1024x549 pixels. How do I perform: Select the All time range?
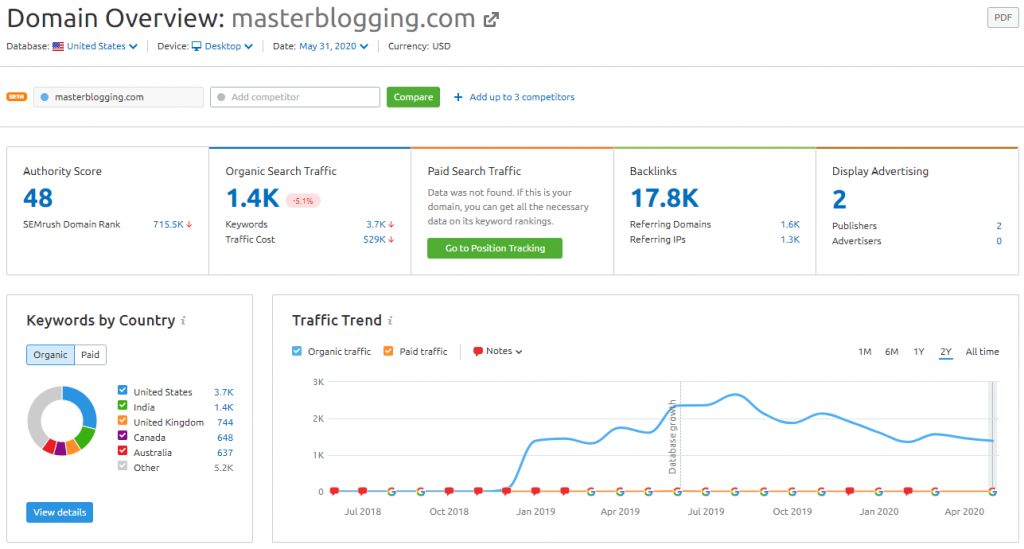click(982, 352)
